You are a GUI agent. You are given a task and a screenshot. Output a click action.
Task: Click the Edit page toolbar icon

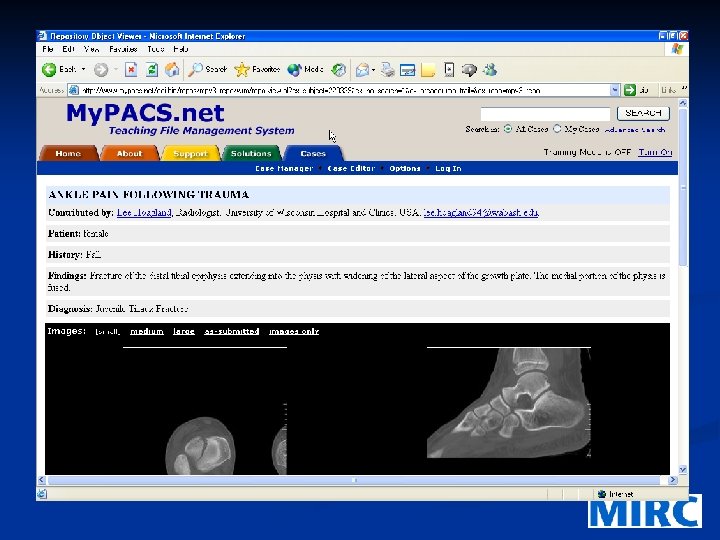pyautogui.click(x=407, y=70)
